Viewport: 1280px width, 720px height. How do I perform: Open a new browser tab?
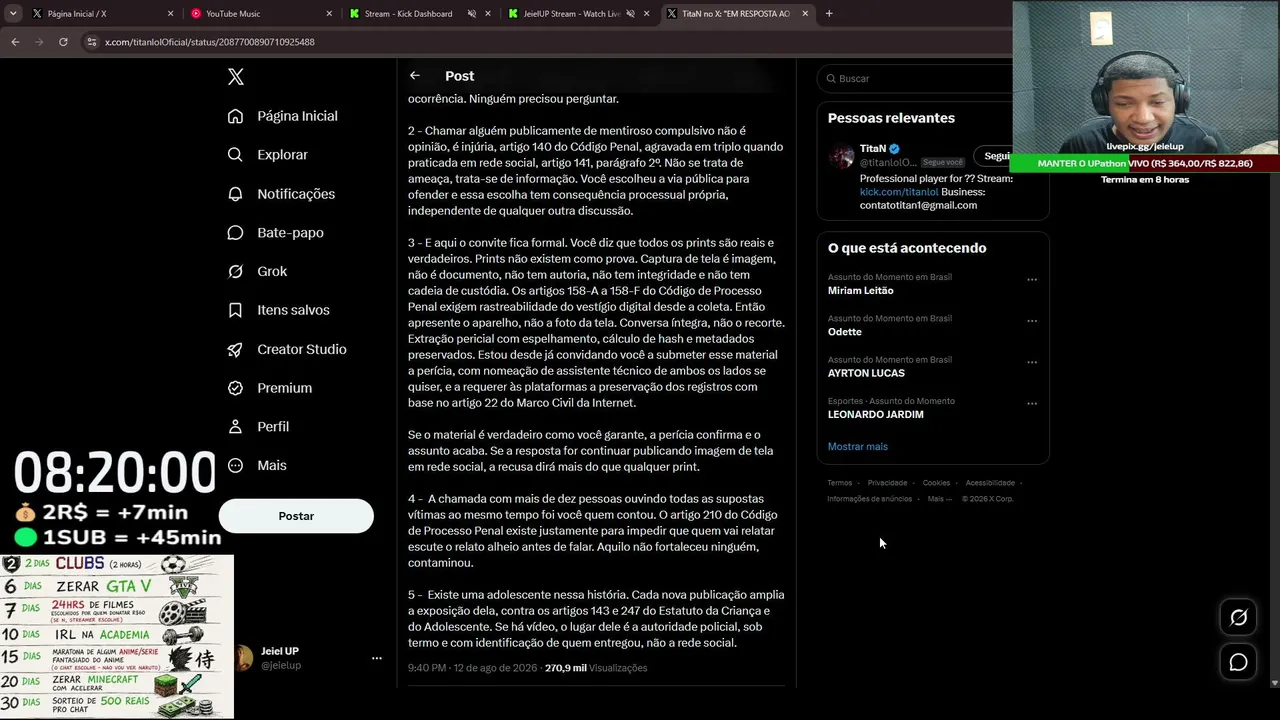click(x=829, y=14)
